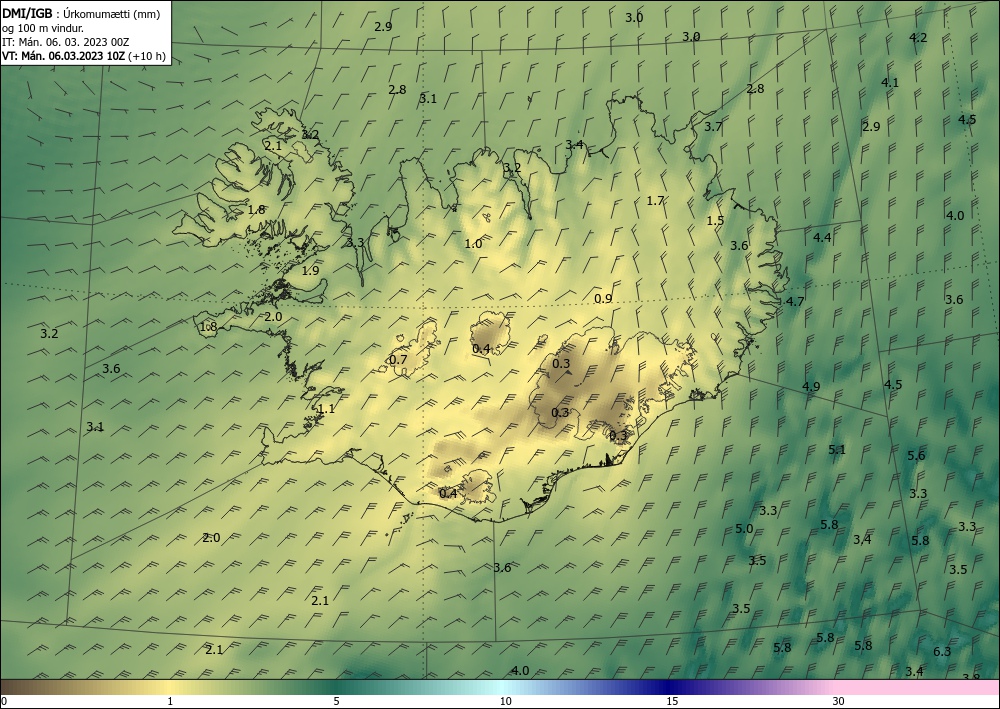
Task: Click the "5.6" value on the map
Action: tap(916, 455)
